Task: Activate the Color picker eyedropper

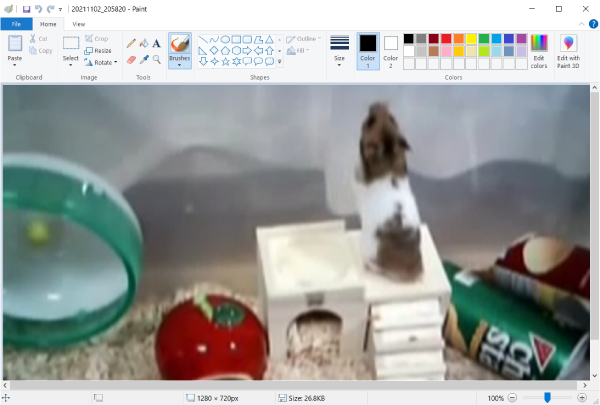Action: 144,59
